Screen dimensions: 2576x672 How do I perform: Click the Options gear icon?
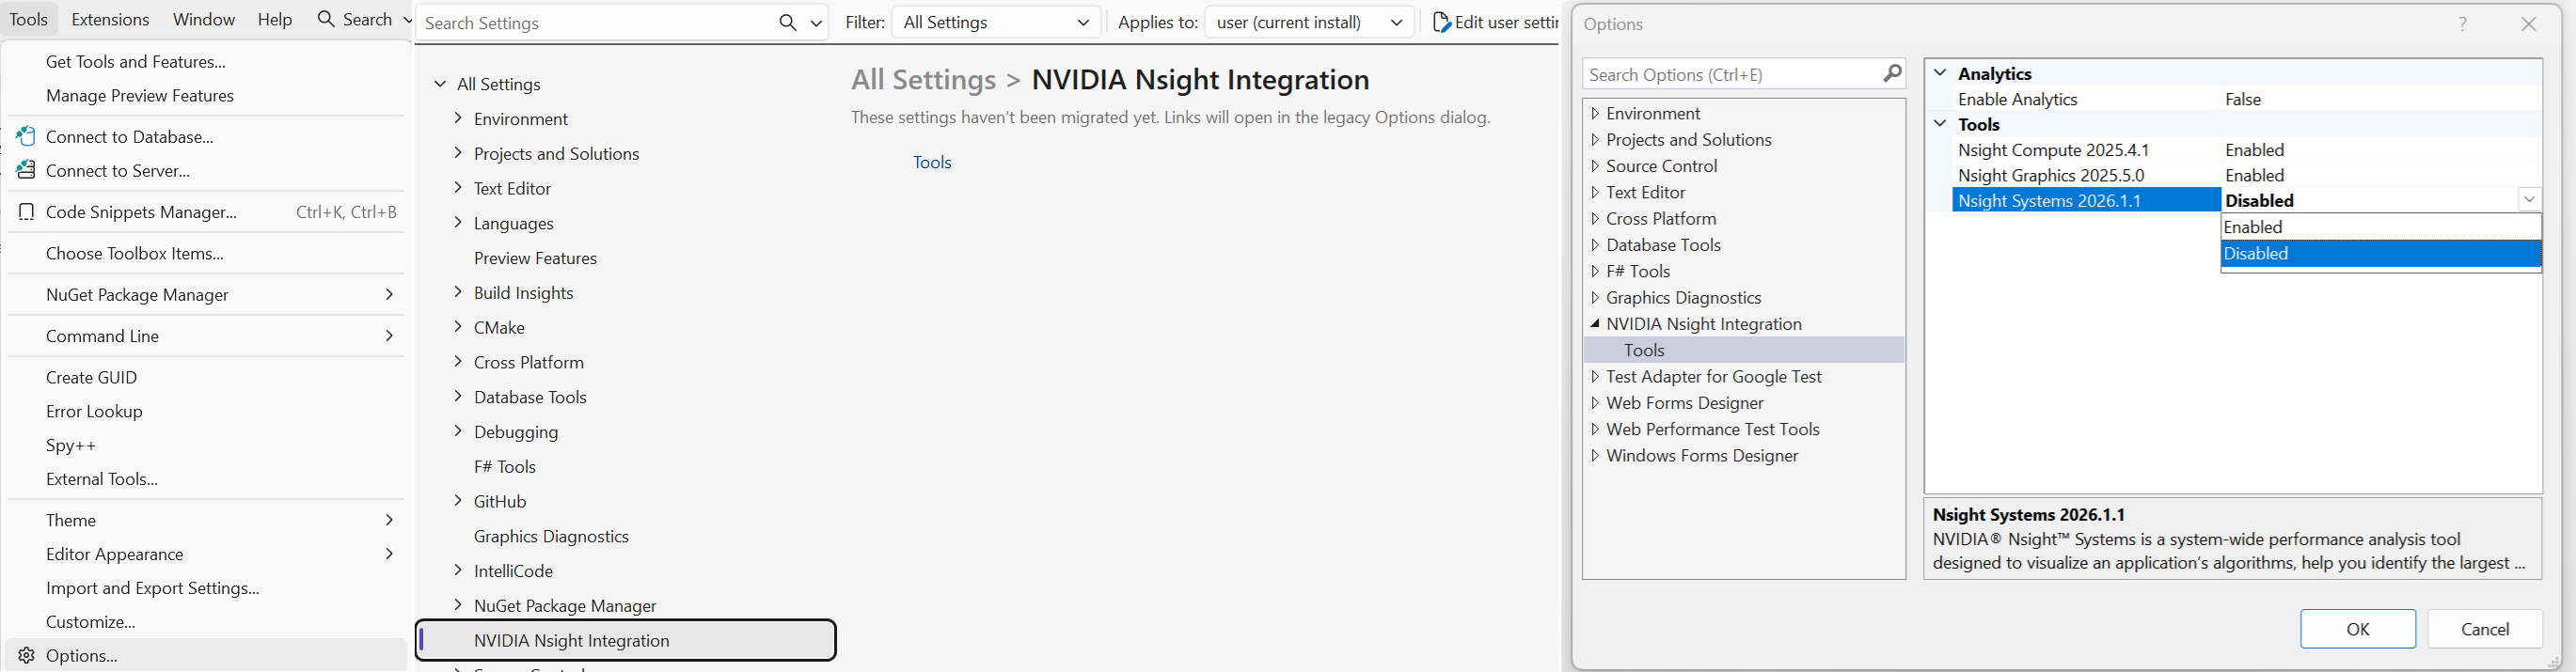[x=27, y=655]
